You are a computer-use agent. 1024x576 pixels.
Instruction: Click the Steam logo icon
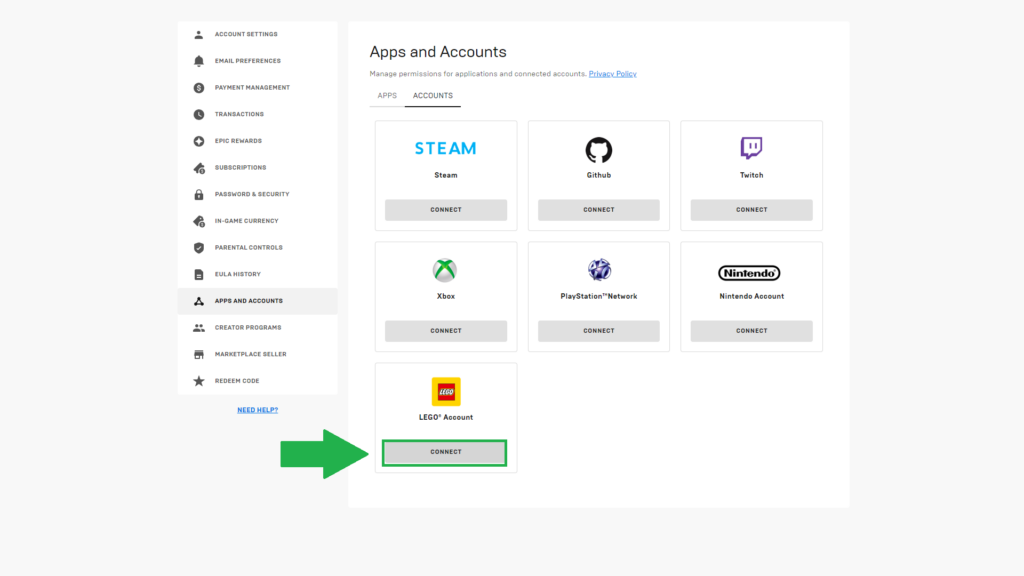point(445,148)
